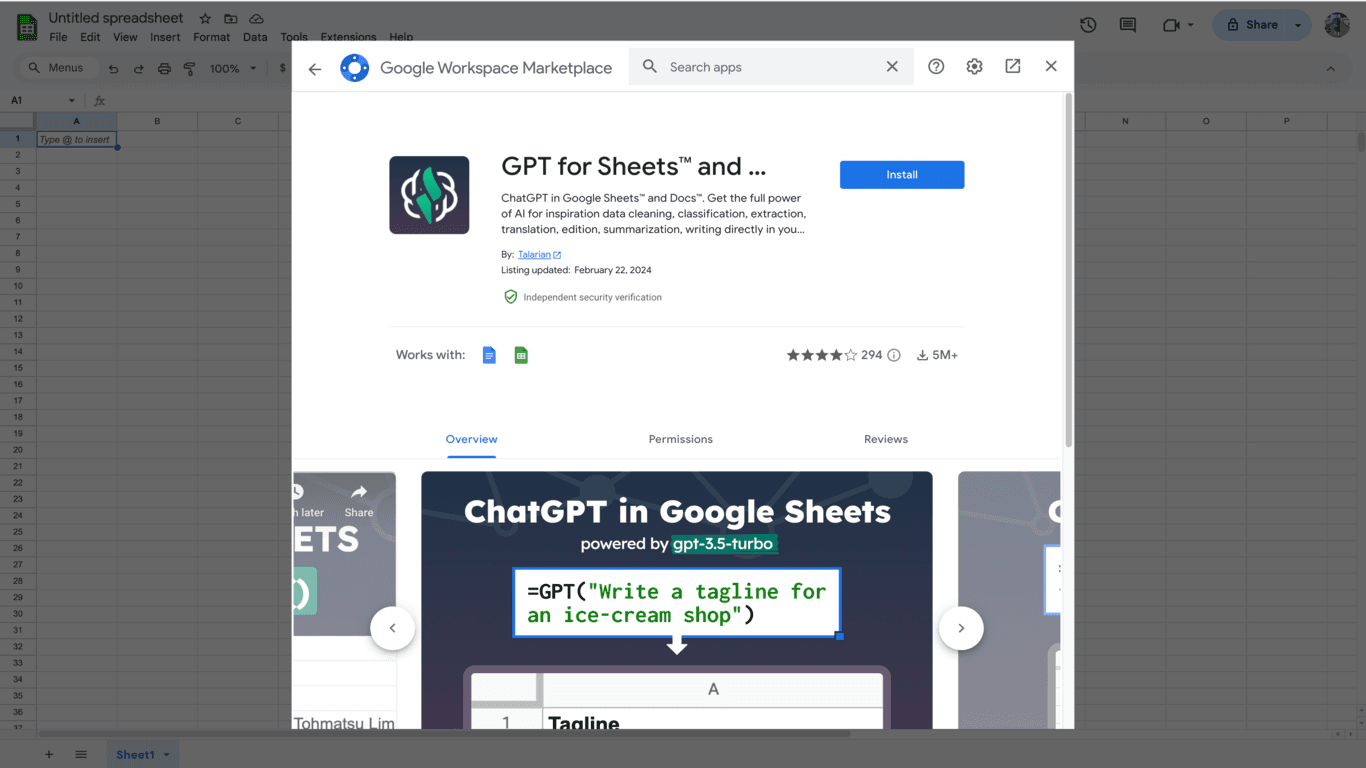Redo action in Sheets toolbar
The width and height of the screenshot is (1366, 768).
[138, 69]
